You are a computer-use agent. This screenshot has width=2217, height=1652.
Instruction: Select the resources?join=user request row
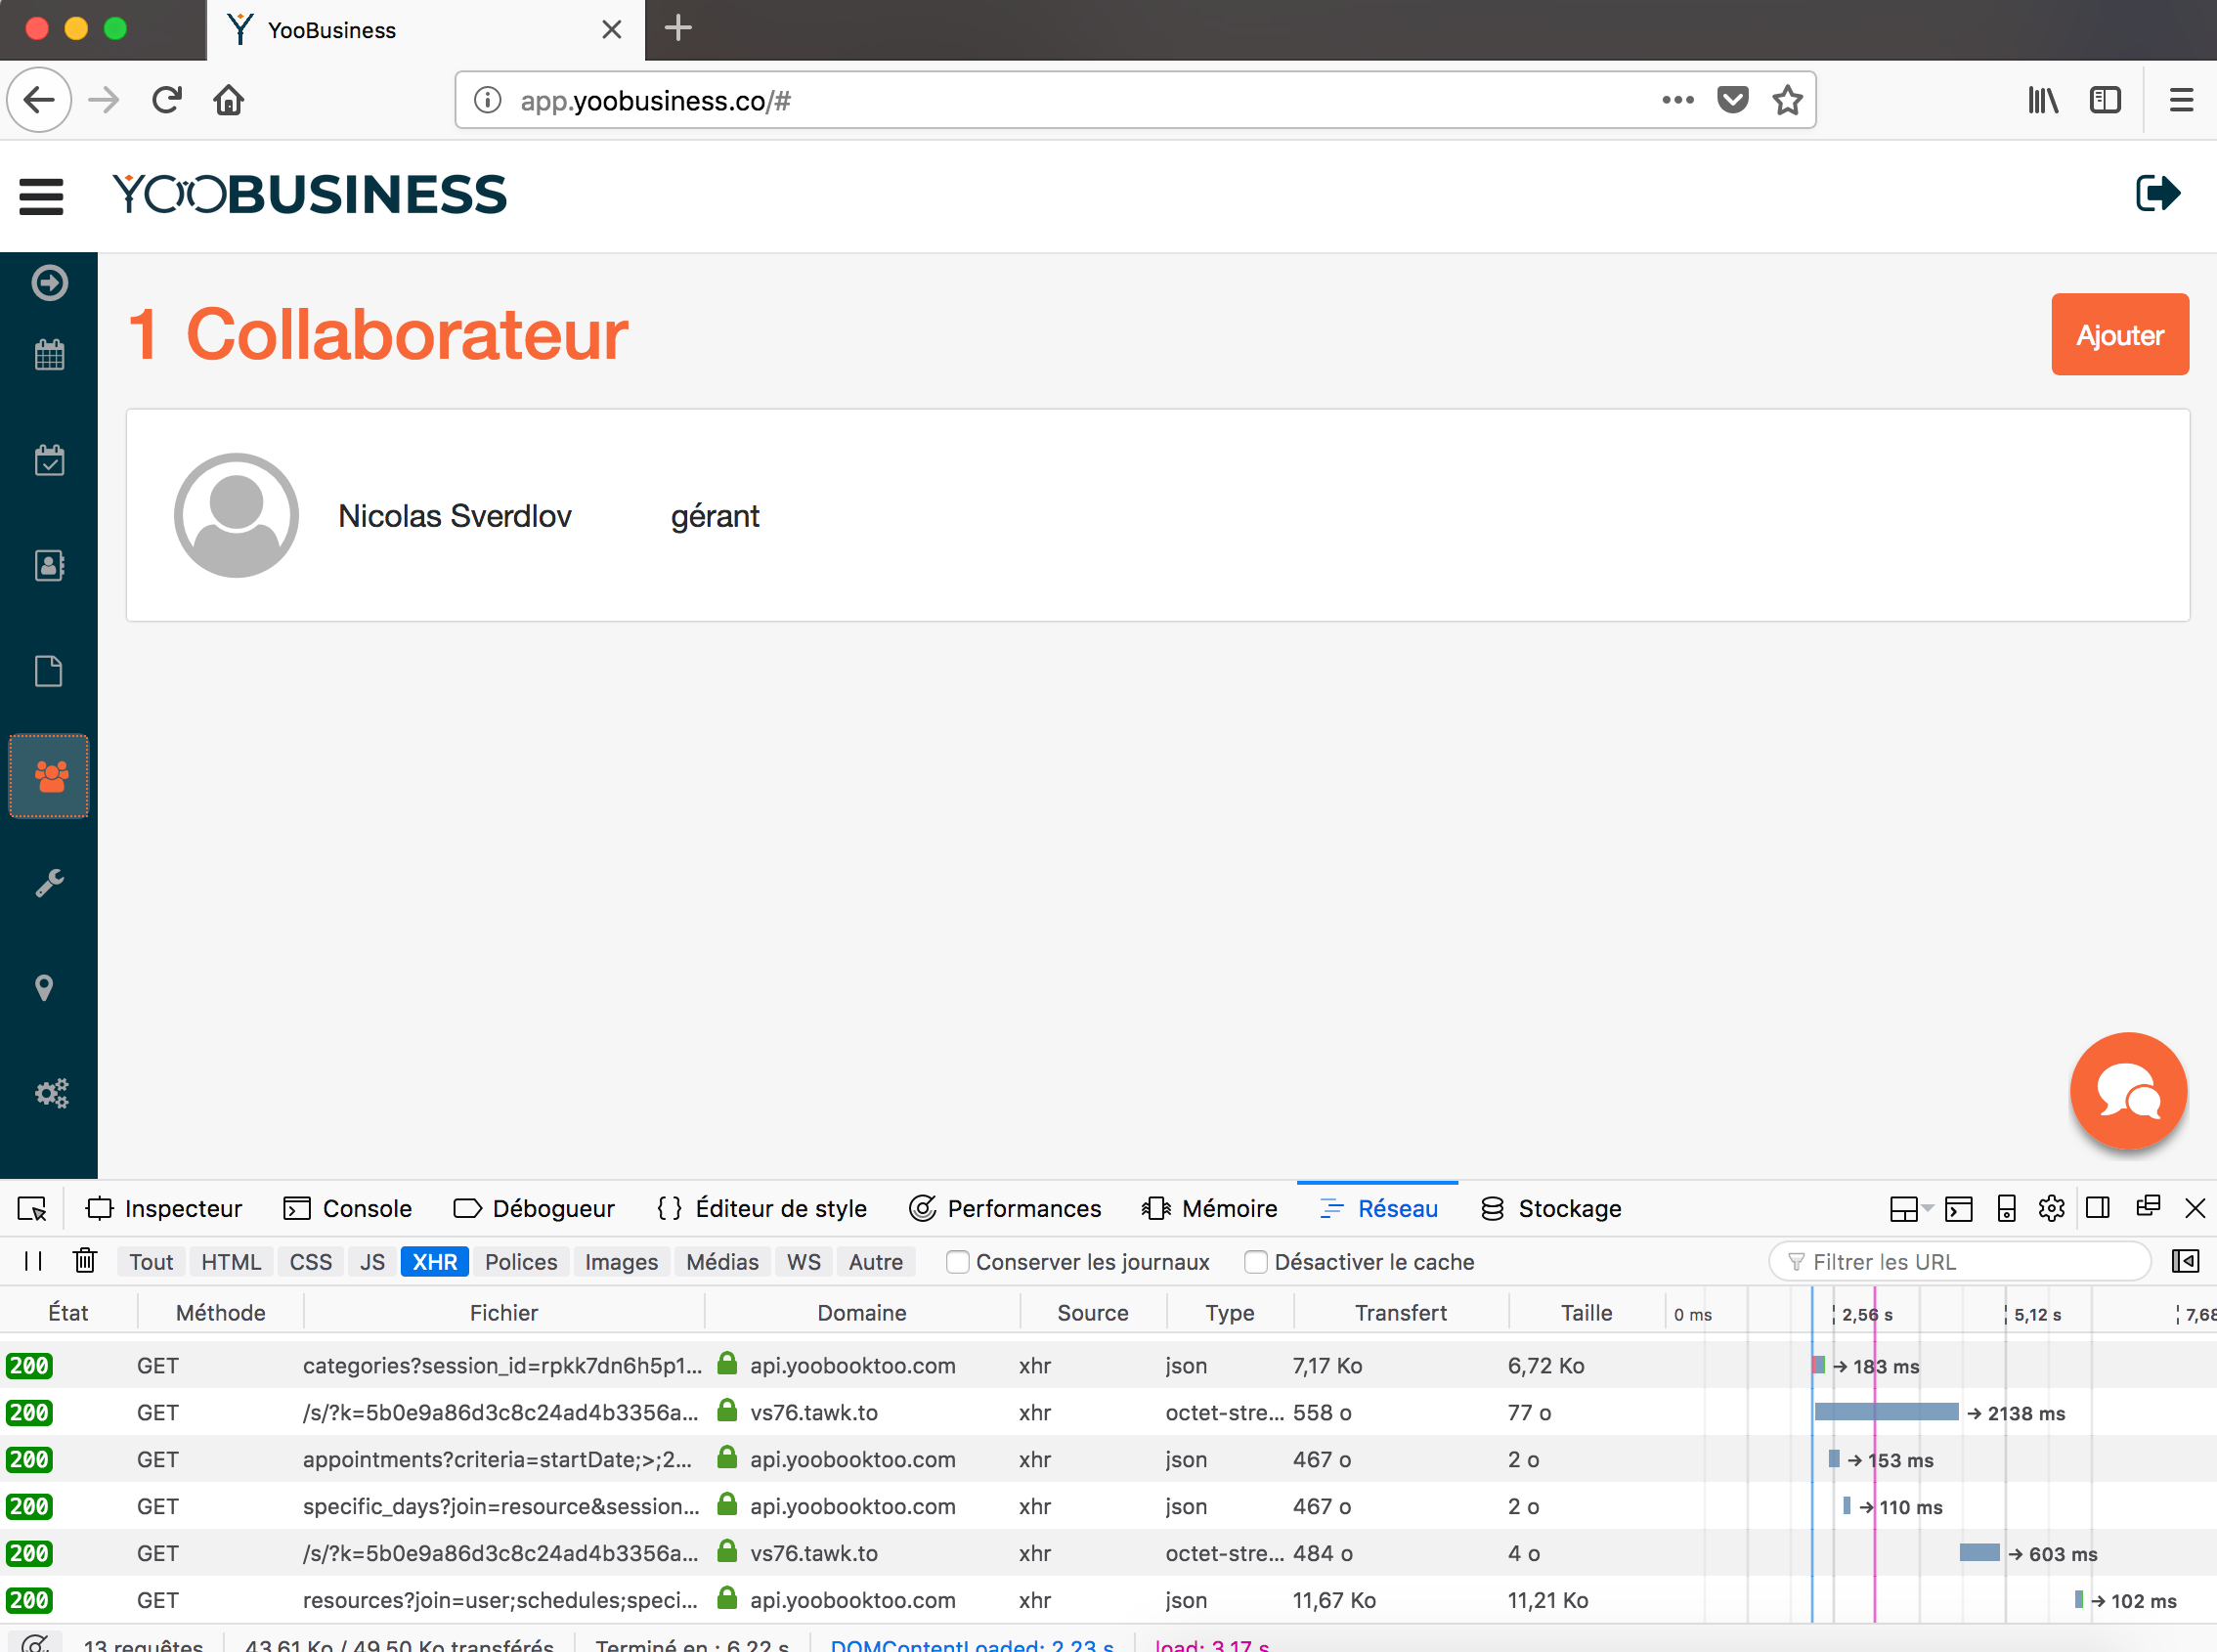(x=1108, y=1600)
